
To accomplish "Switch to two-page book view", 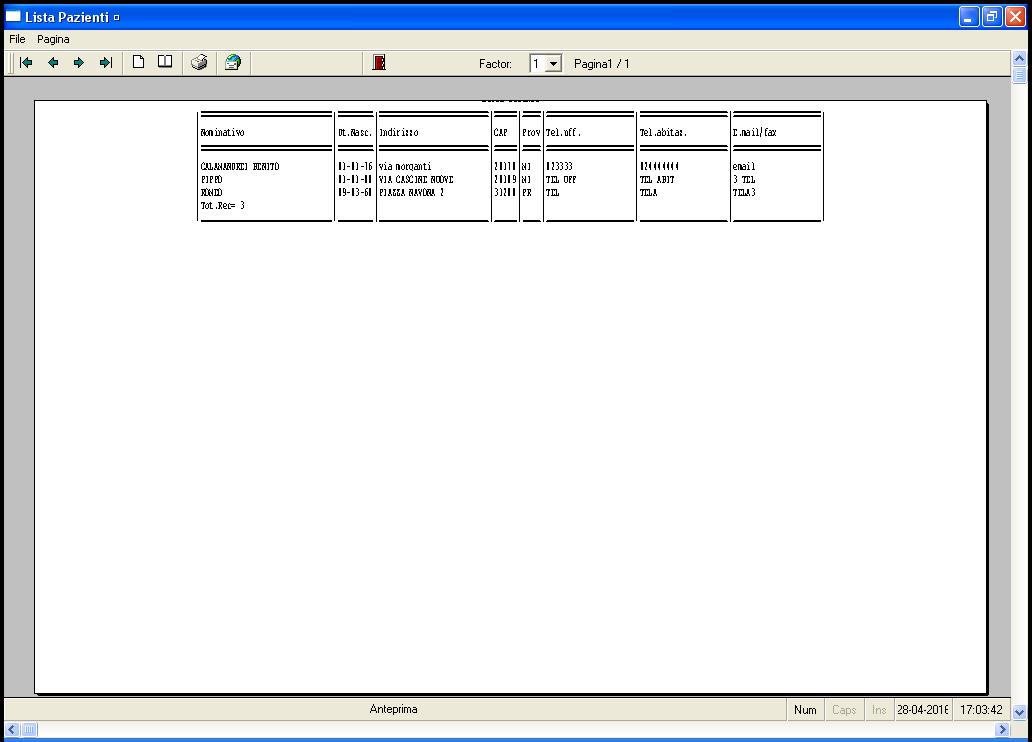I will (165, 62).
